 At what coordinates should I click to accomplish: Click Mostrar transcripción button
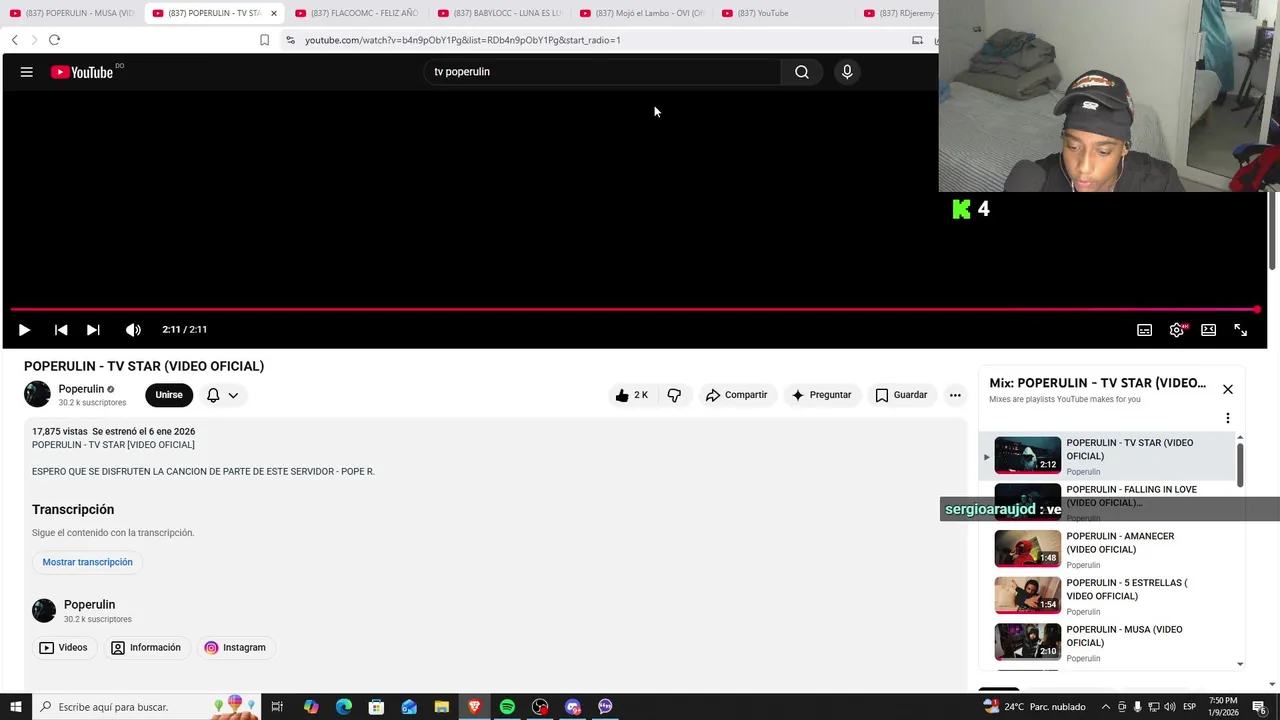87,562
